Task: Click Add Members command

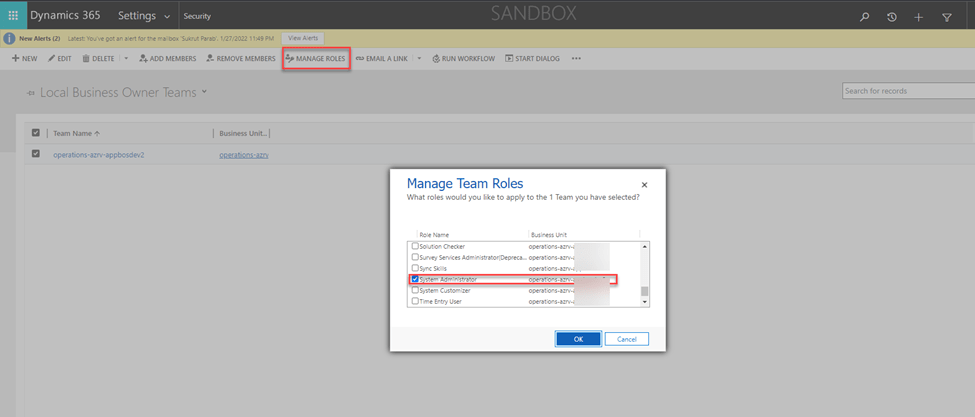Action: [167, 59]
